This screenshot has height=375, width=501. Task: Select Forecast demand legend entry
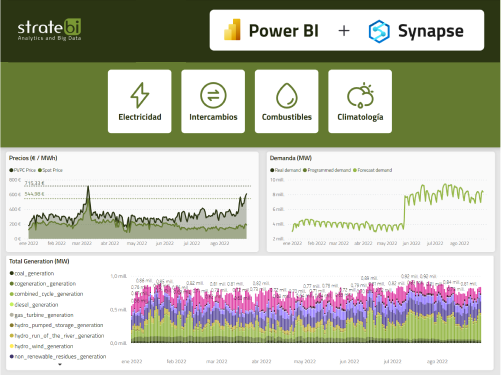pos(372,170)
